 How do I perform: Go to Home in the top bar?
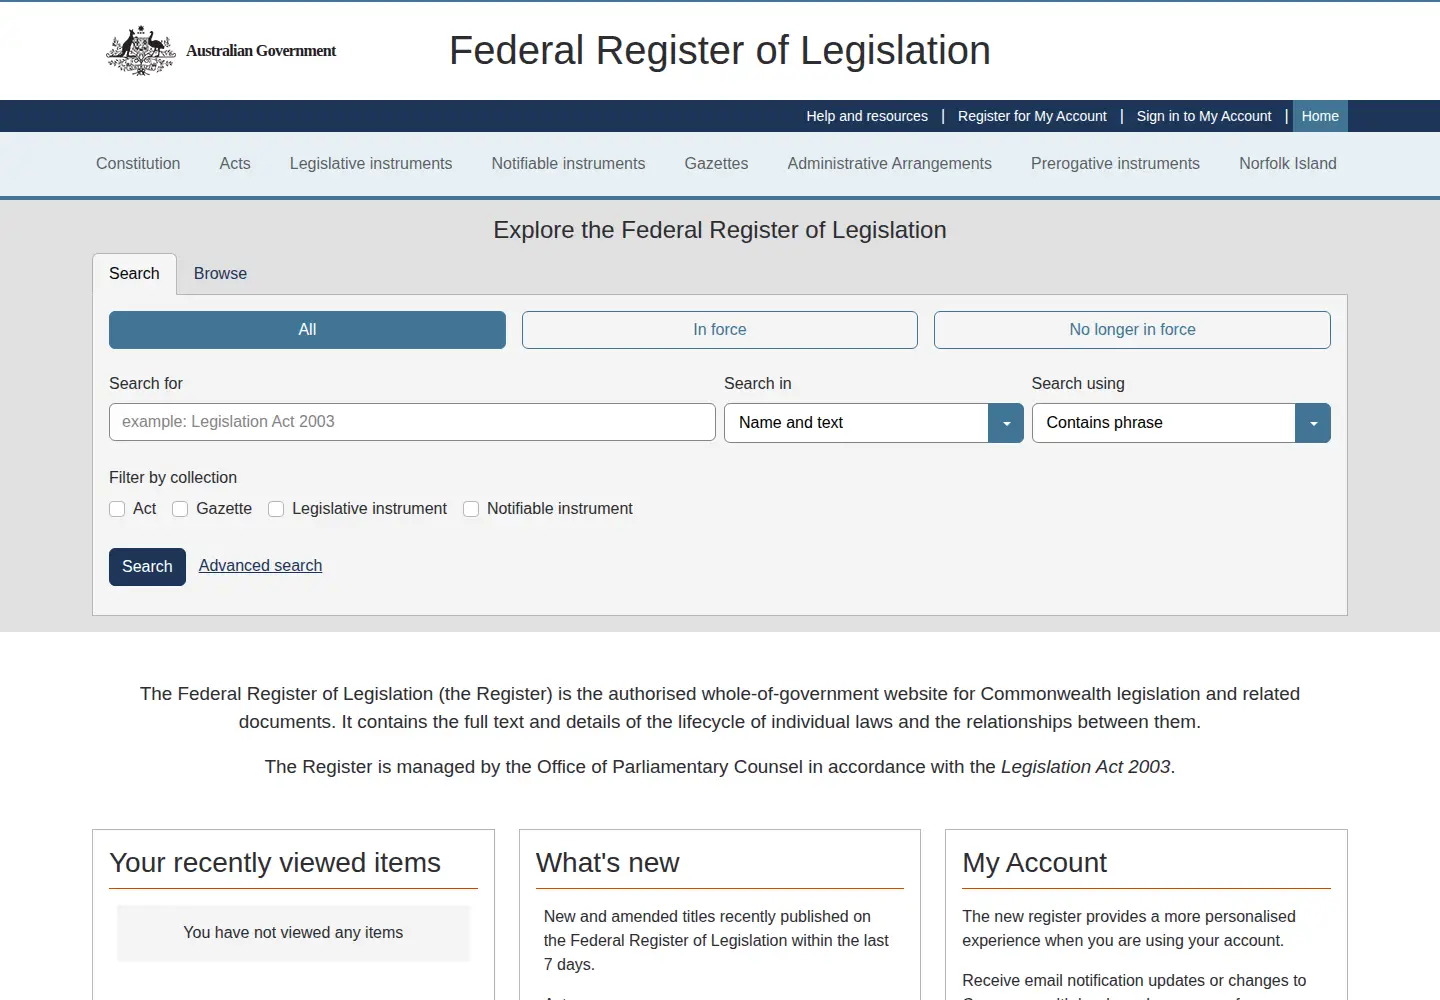(x=1320, y=116)
